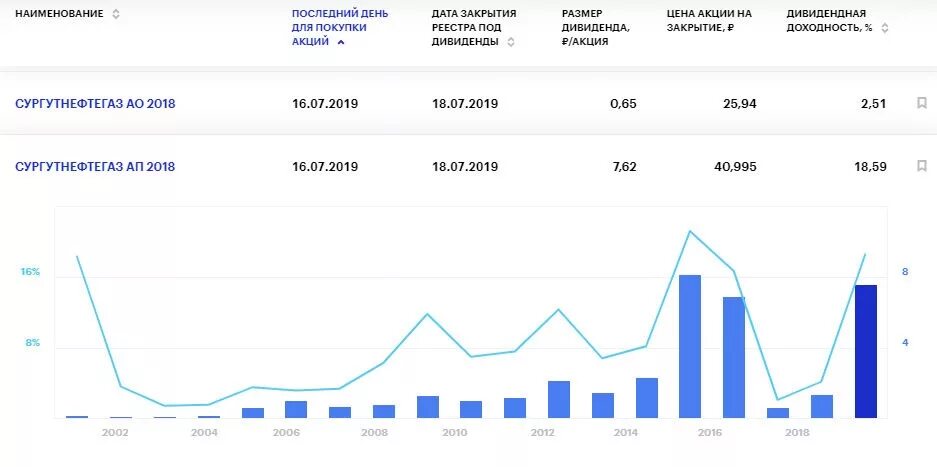Select dark blue 2019 dividend bar
This screenshot has width=937, height=467.
[865, 352]
